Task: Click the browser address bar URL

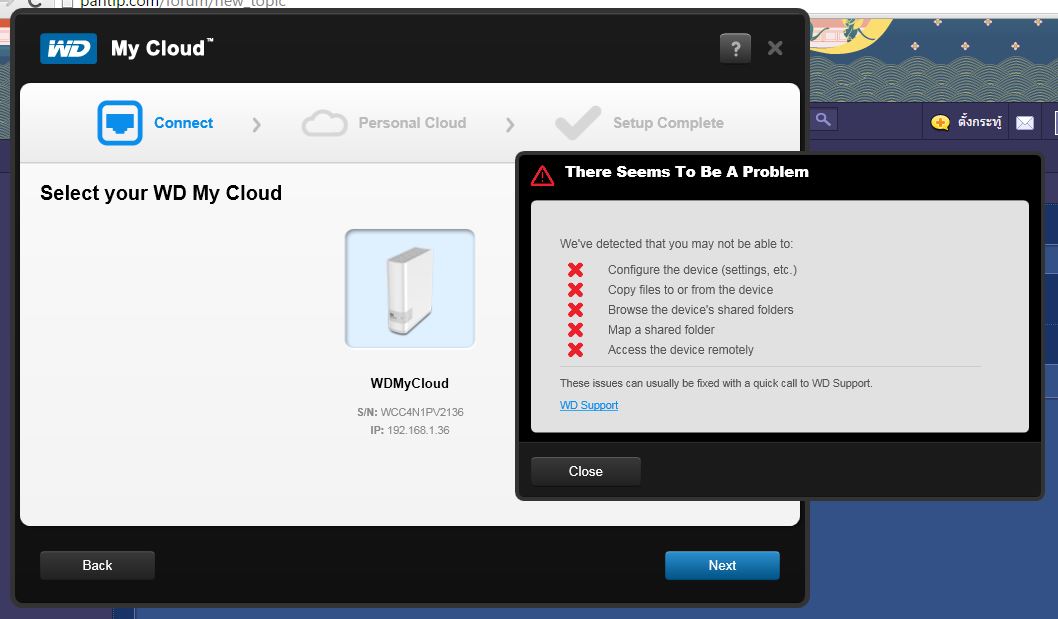Action: tap(183, 3)
